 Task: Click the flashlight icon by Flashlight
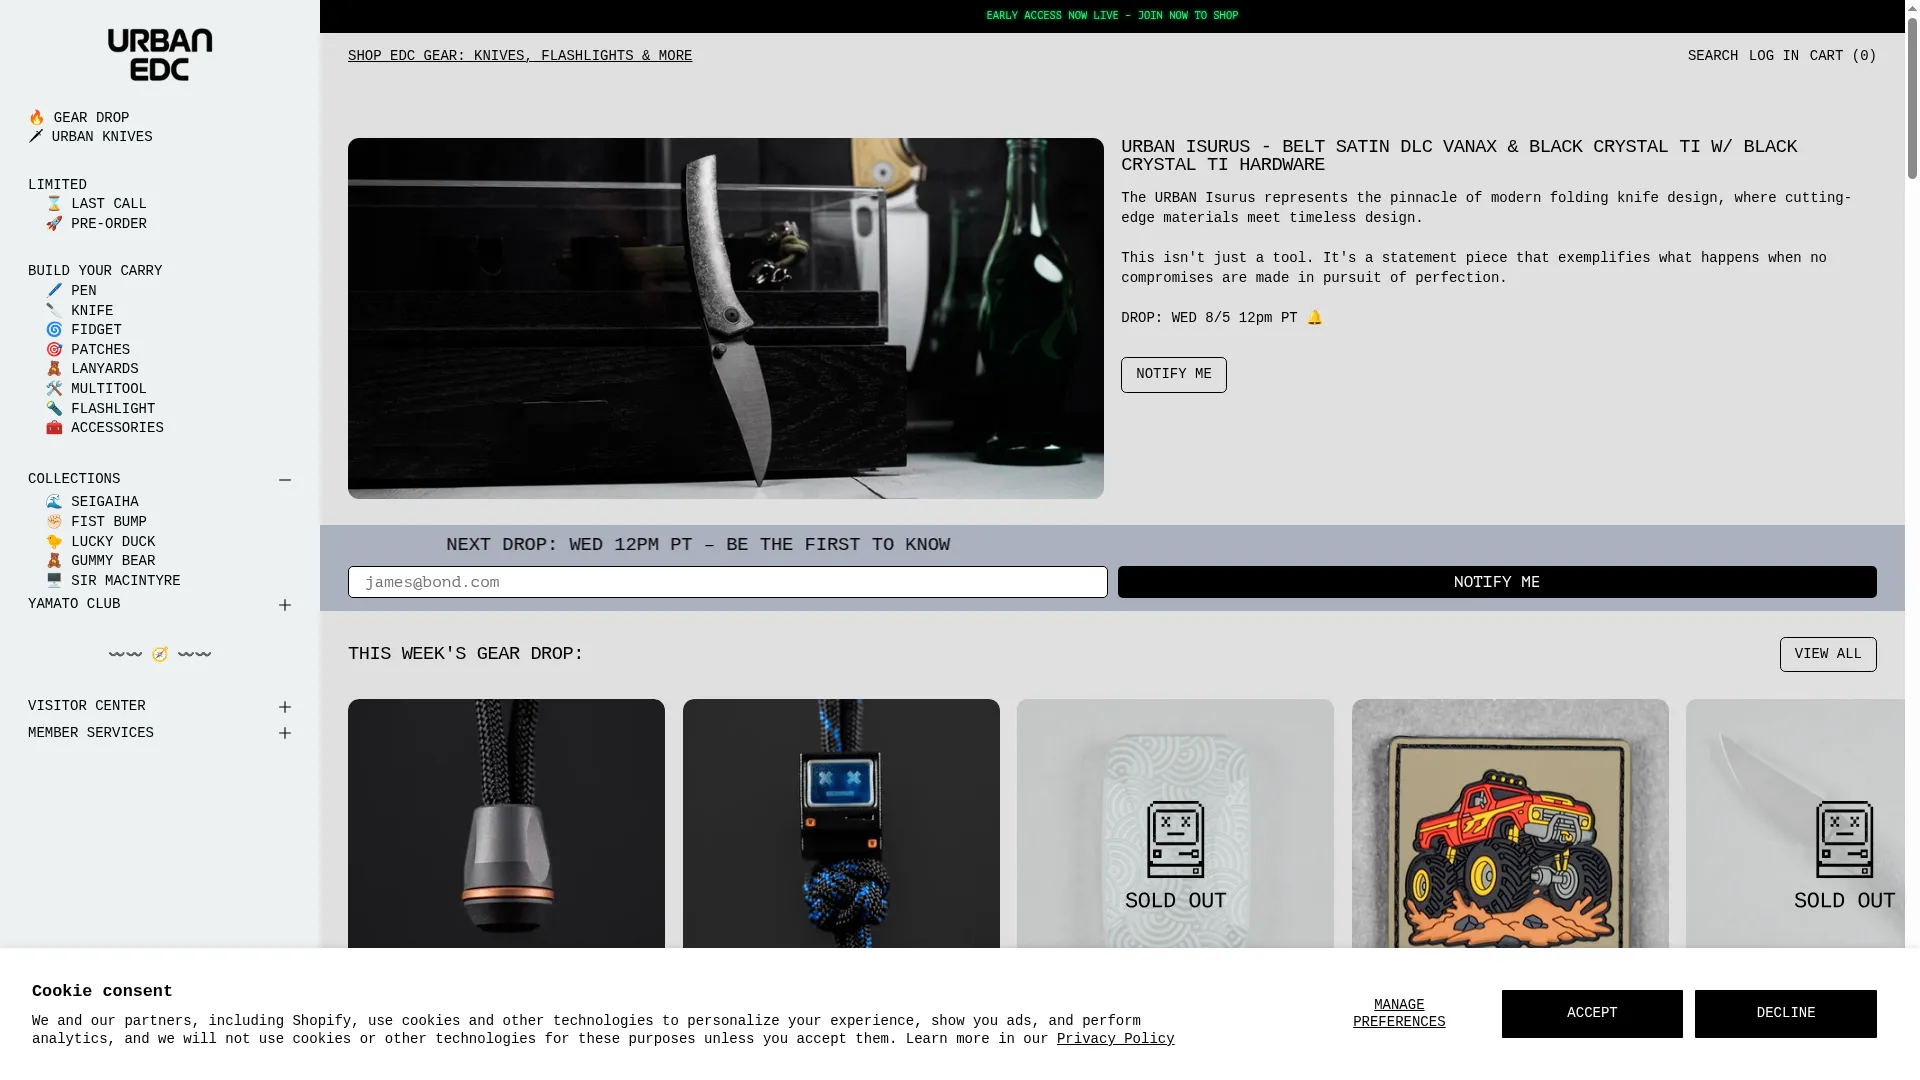click(x=54, y=409)
